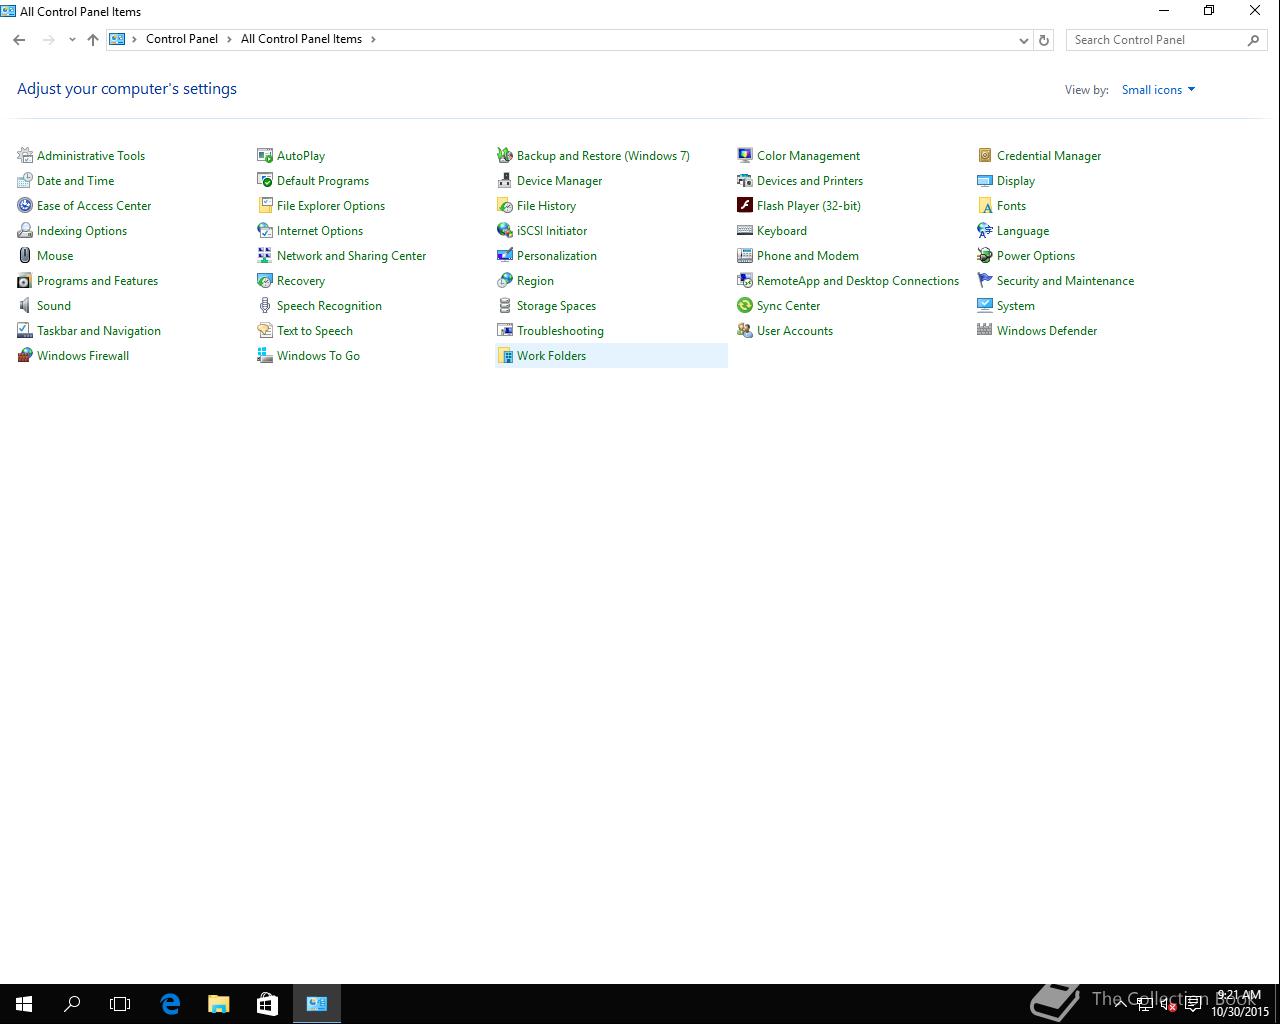Open Task View on the taskbar
1280x1024 pixels.
click(120, 1004)
